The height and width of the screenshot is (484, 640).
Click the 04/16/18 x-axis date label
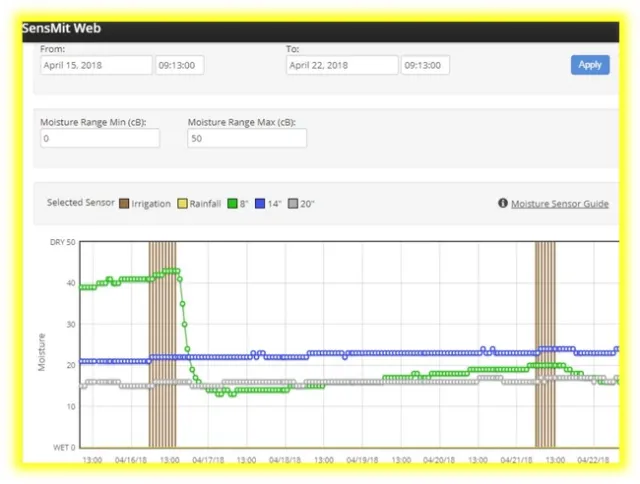[x=131, y=460]
